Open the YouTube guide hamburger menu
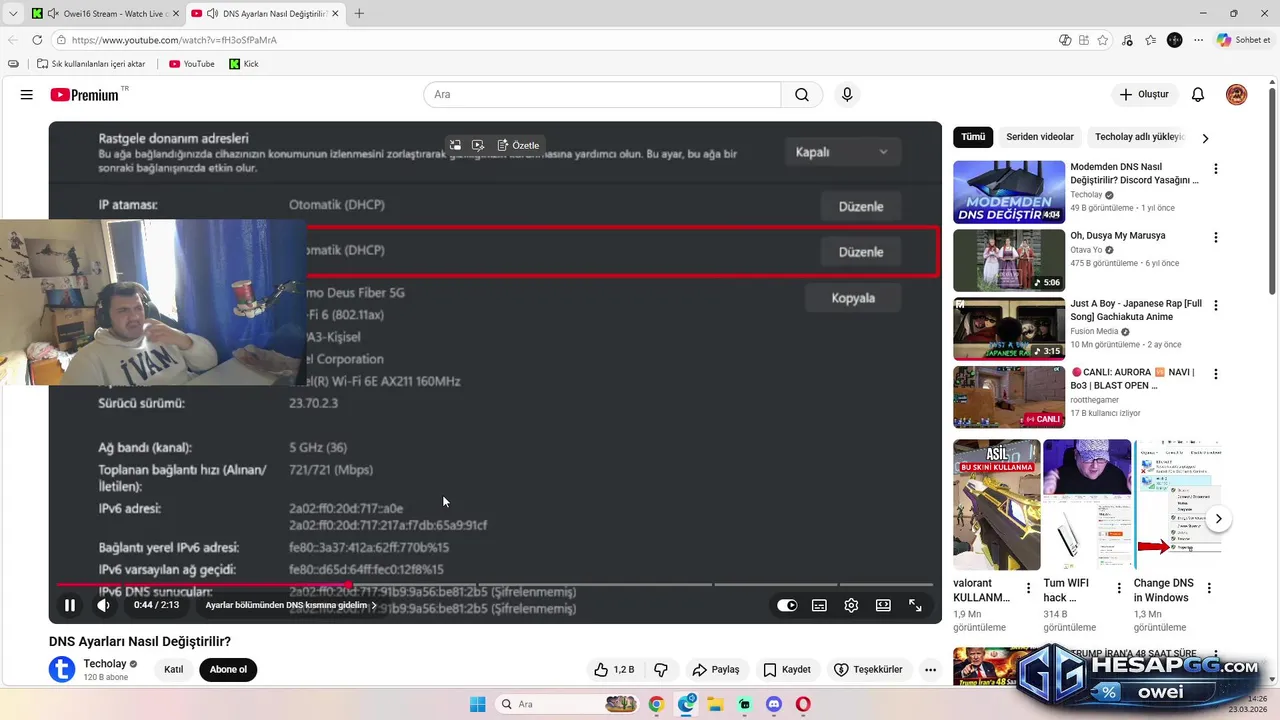 [27, 95]
